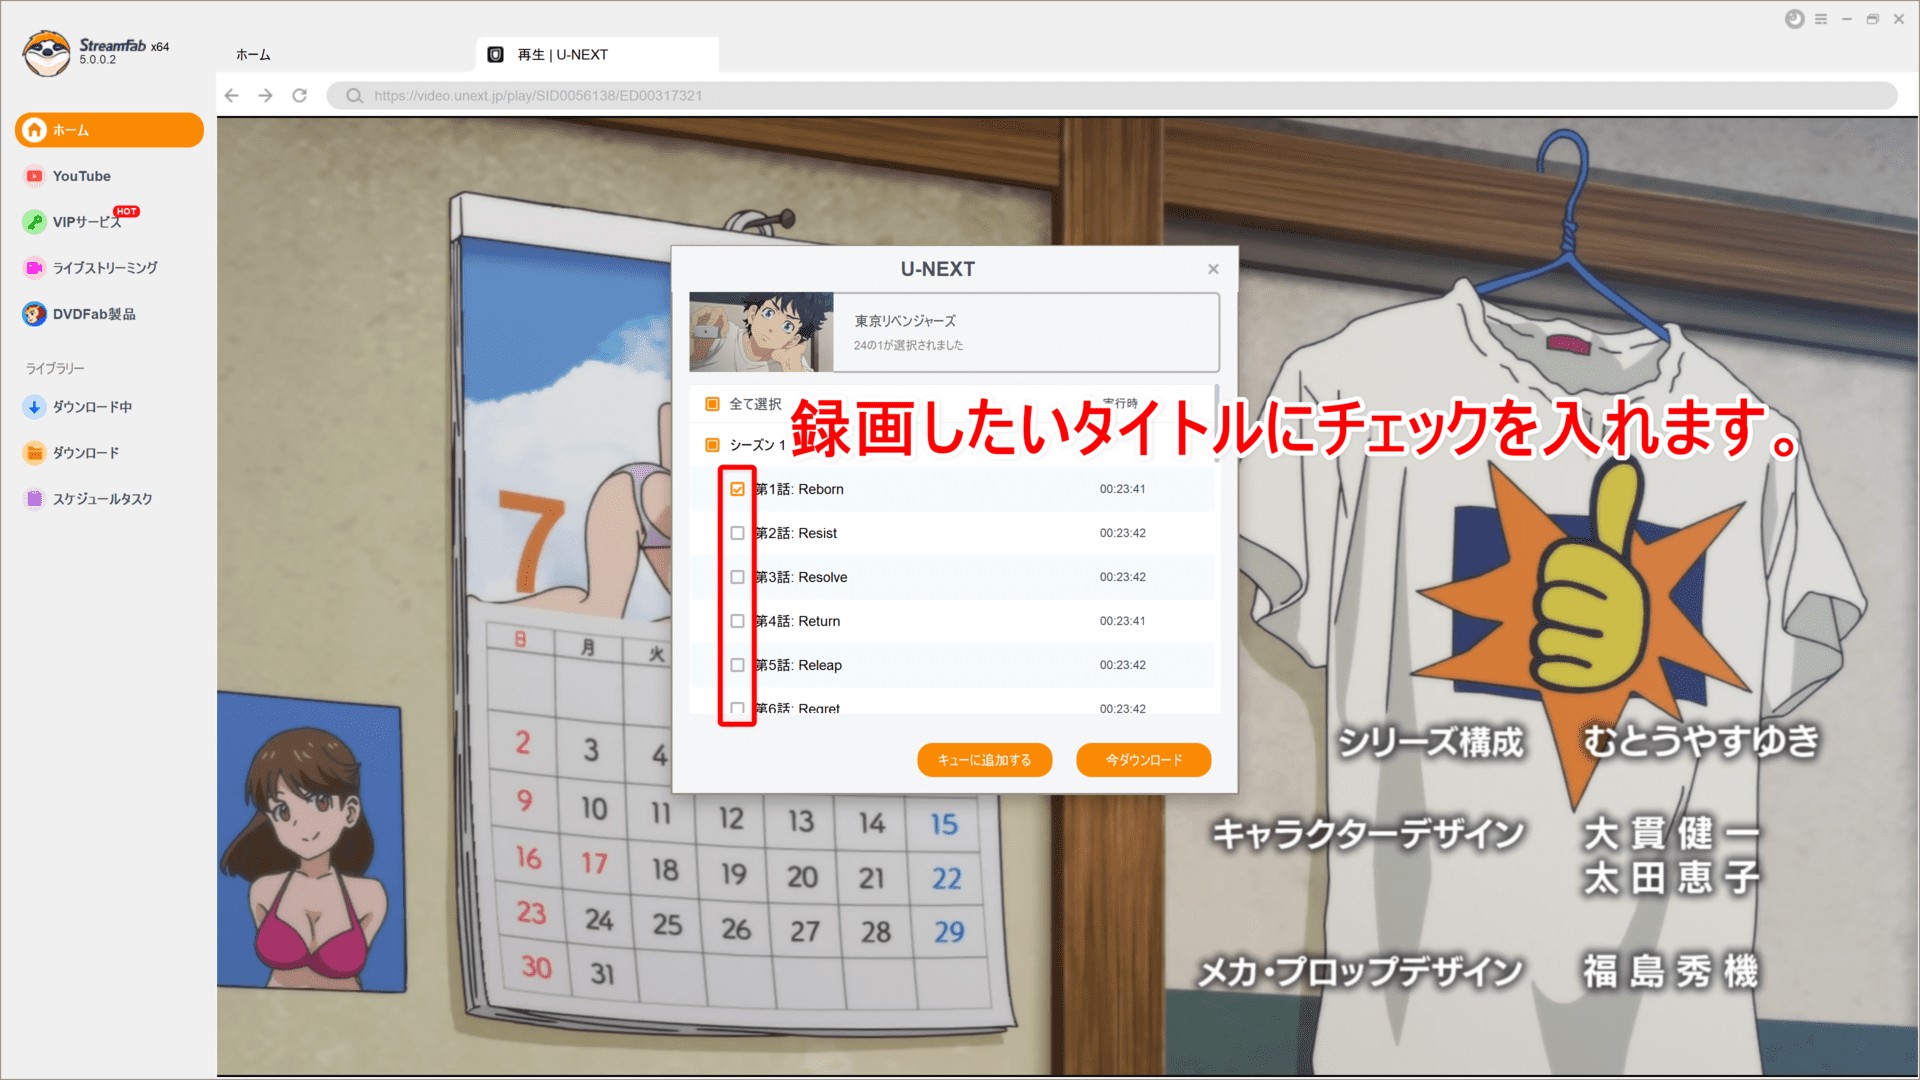Click the VIP service key icon
This screenshot has height=1080, width=1920.
[34, 222]
